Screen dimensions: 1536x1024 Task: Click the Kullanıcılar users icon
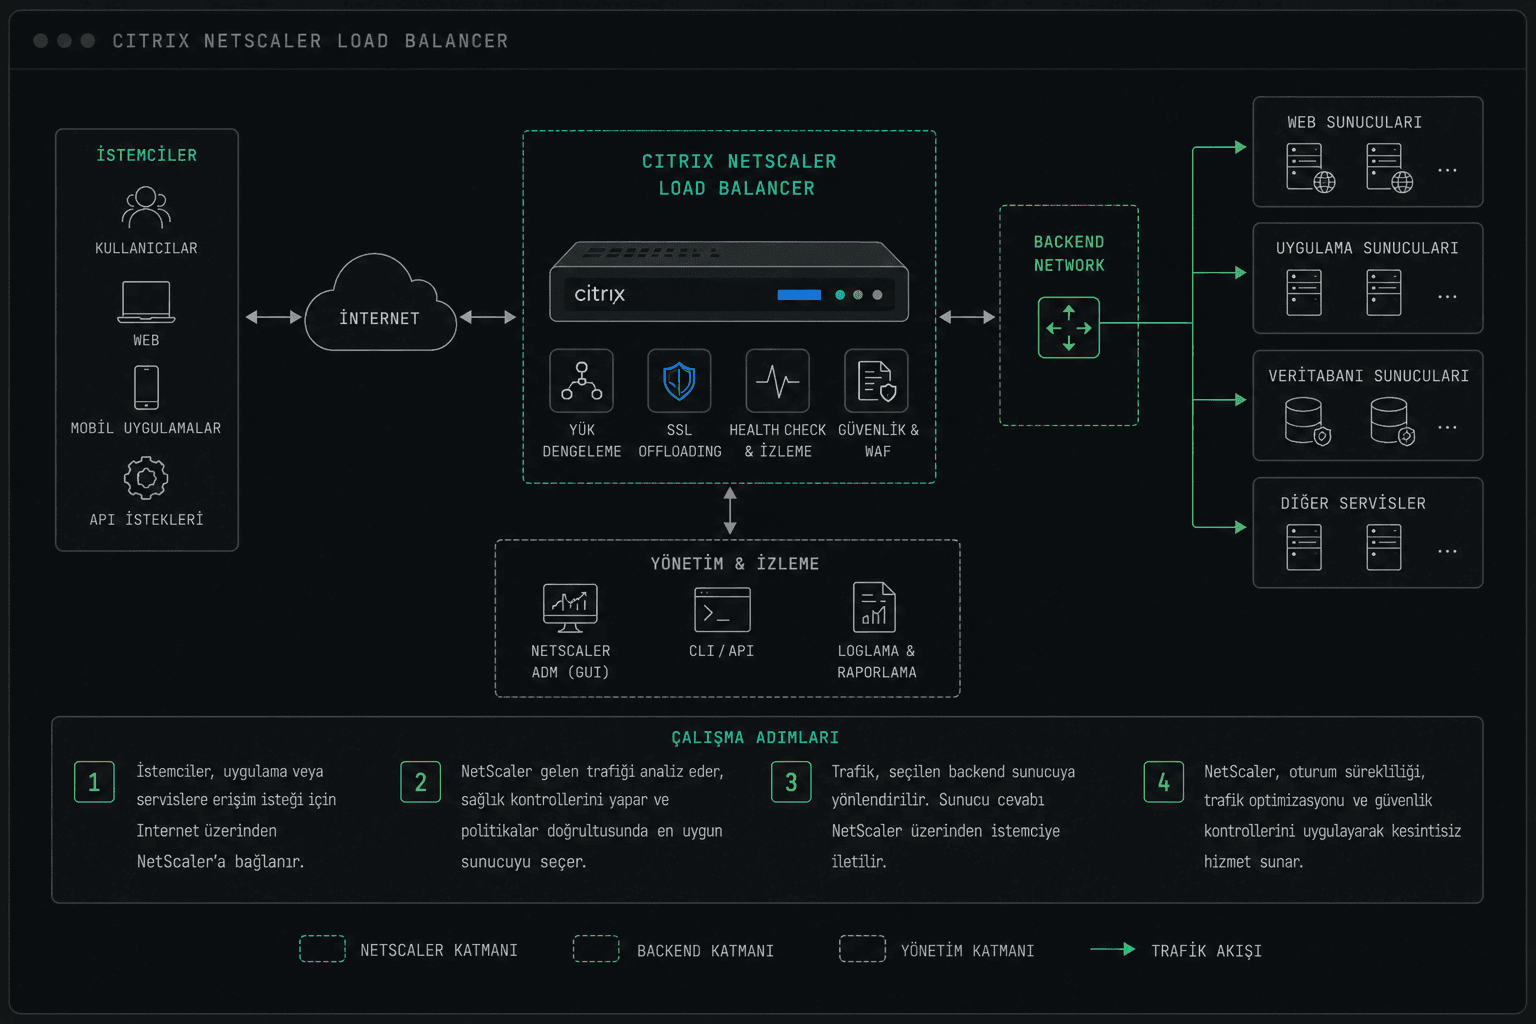(146, 208)
